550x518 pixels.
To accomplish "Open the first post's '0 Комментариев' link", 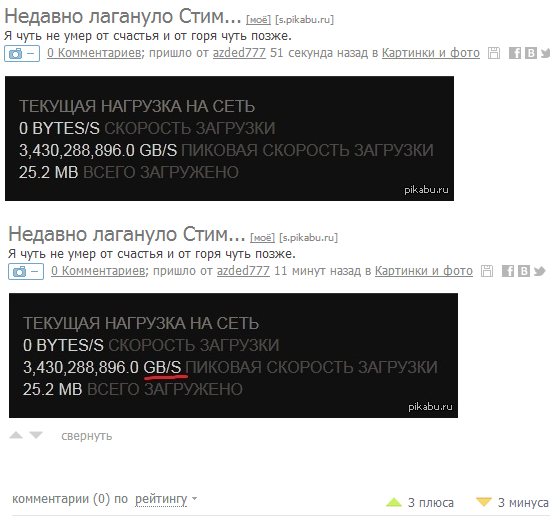I will point(94,53).
